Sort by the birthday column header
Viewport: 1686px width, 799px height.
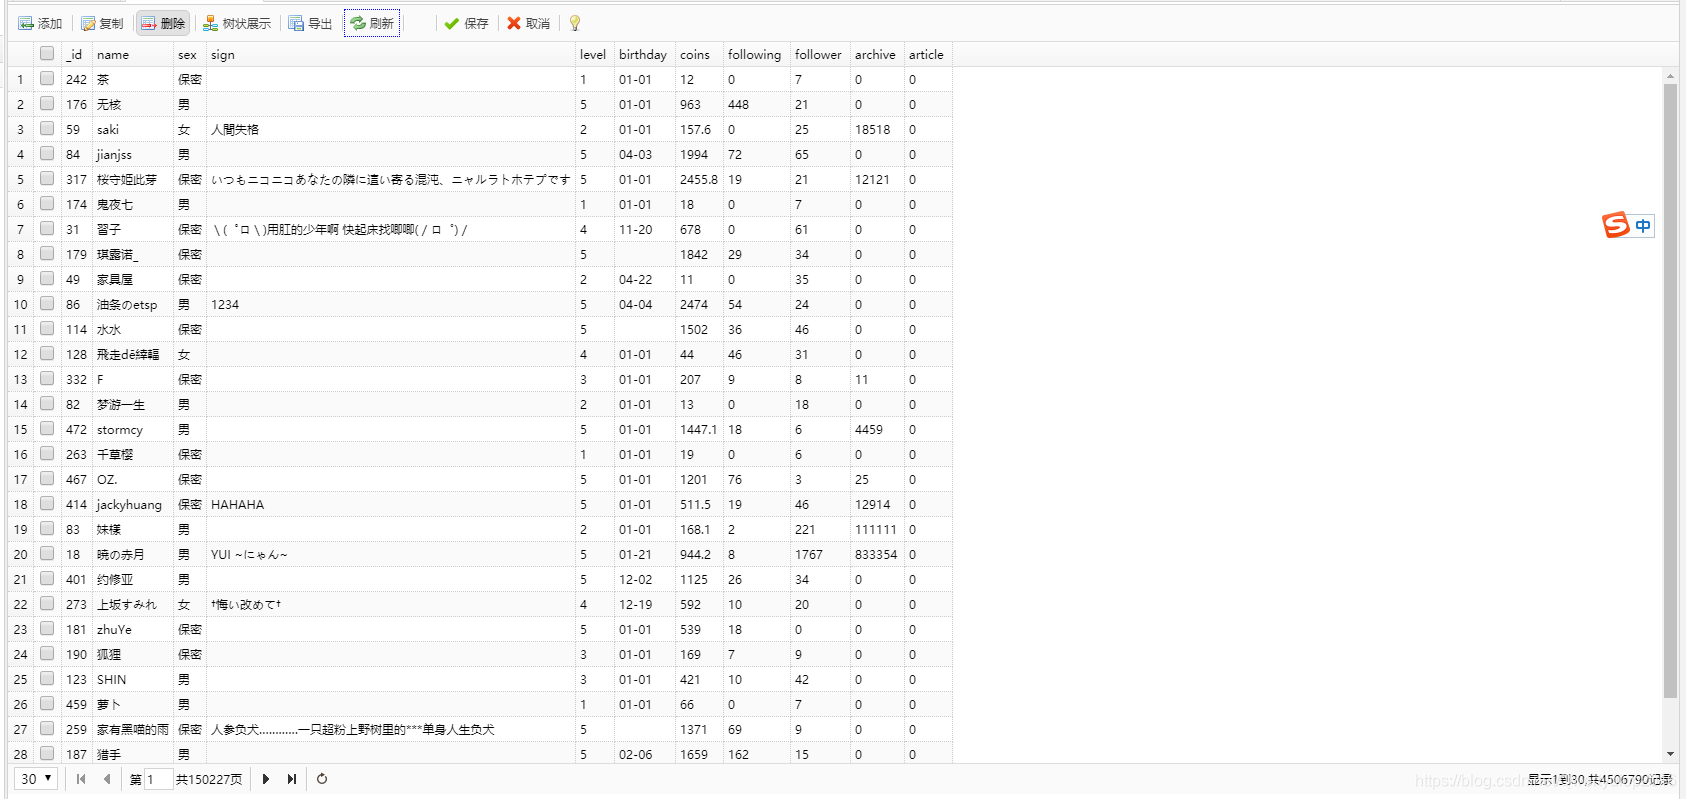(645, 54)
